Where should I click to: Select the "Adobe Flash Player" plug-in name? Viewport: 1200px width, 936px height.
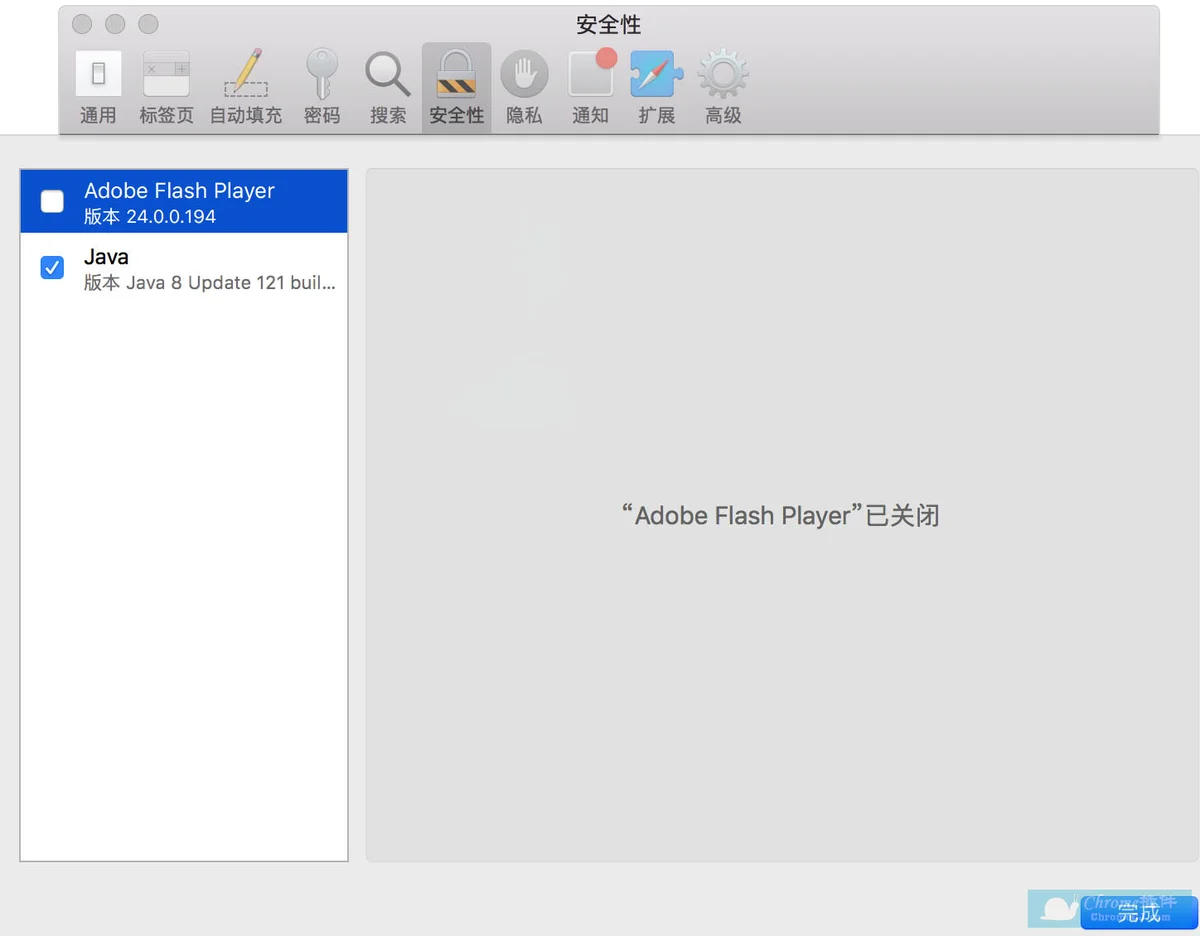[x=179, y=191]
